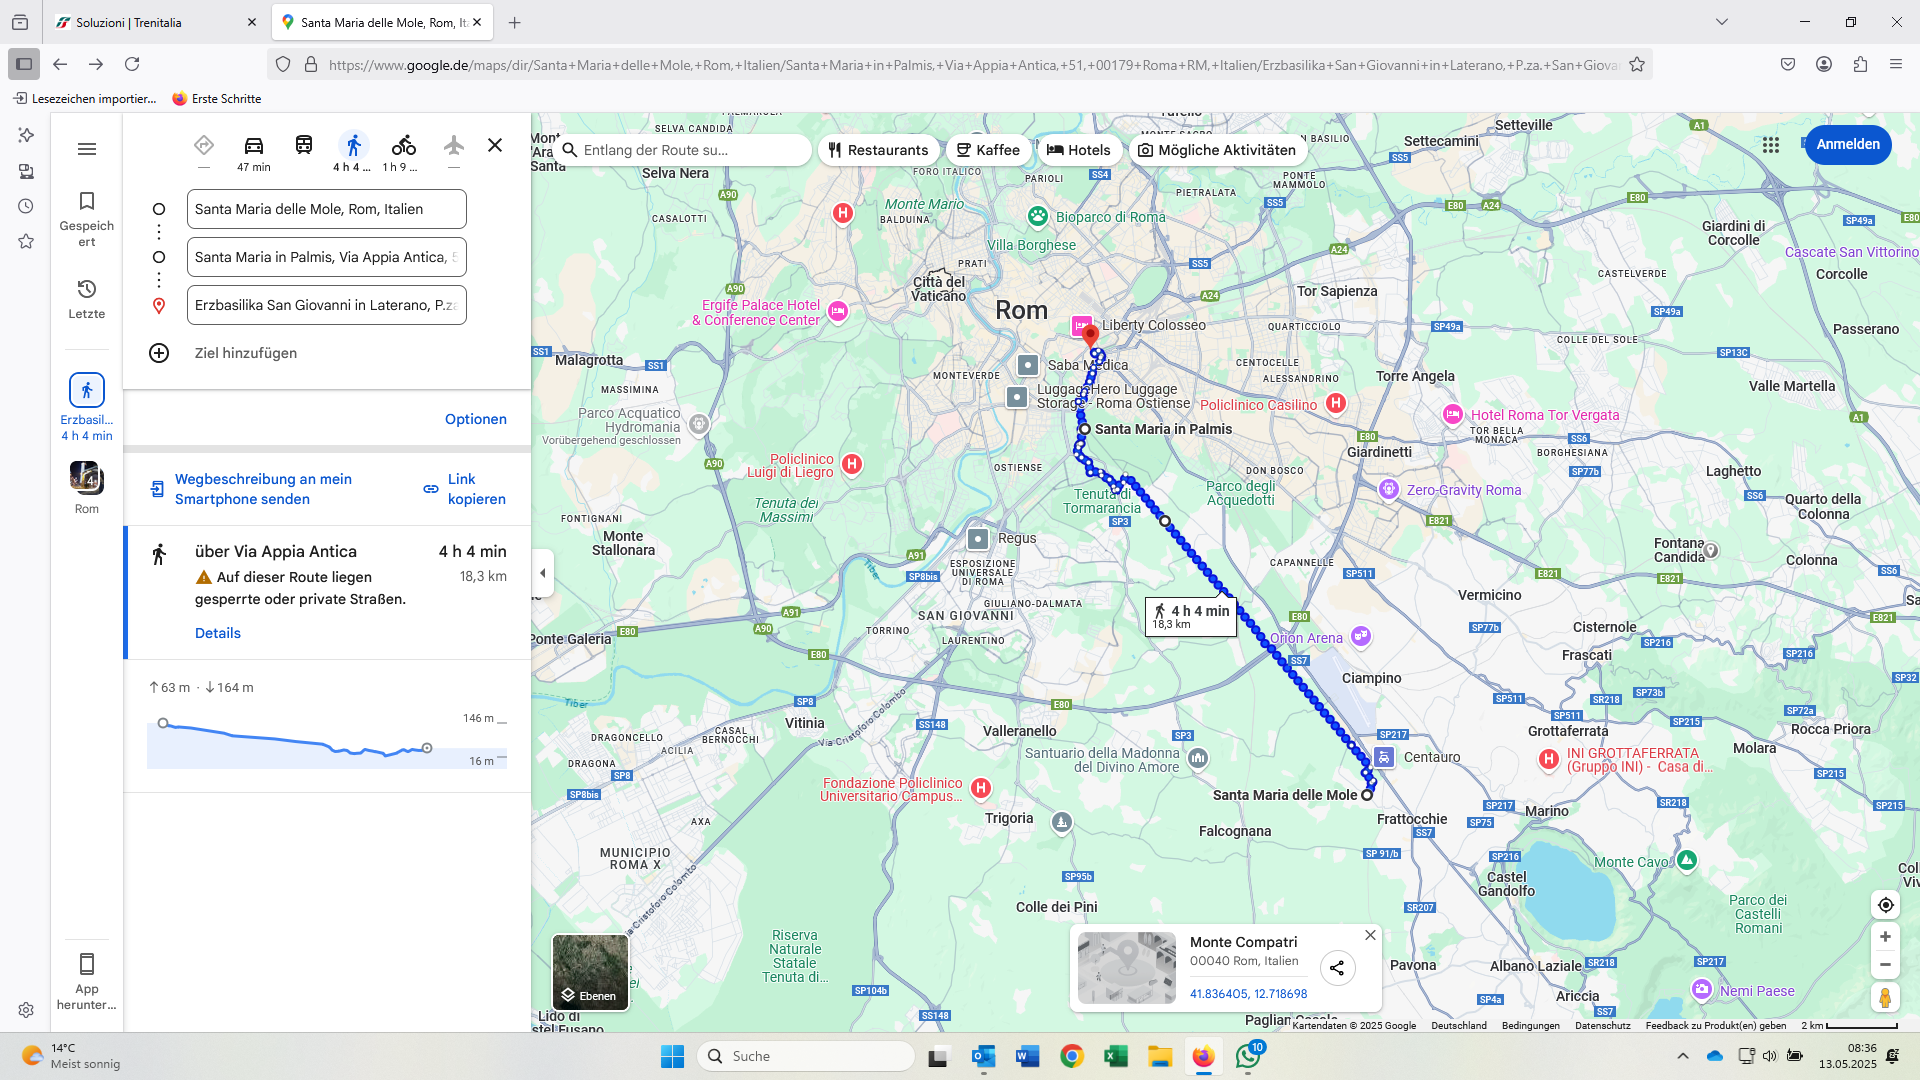Select best travel mode icon

coord(204,146)
